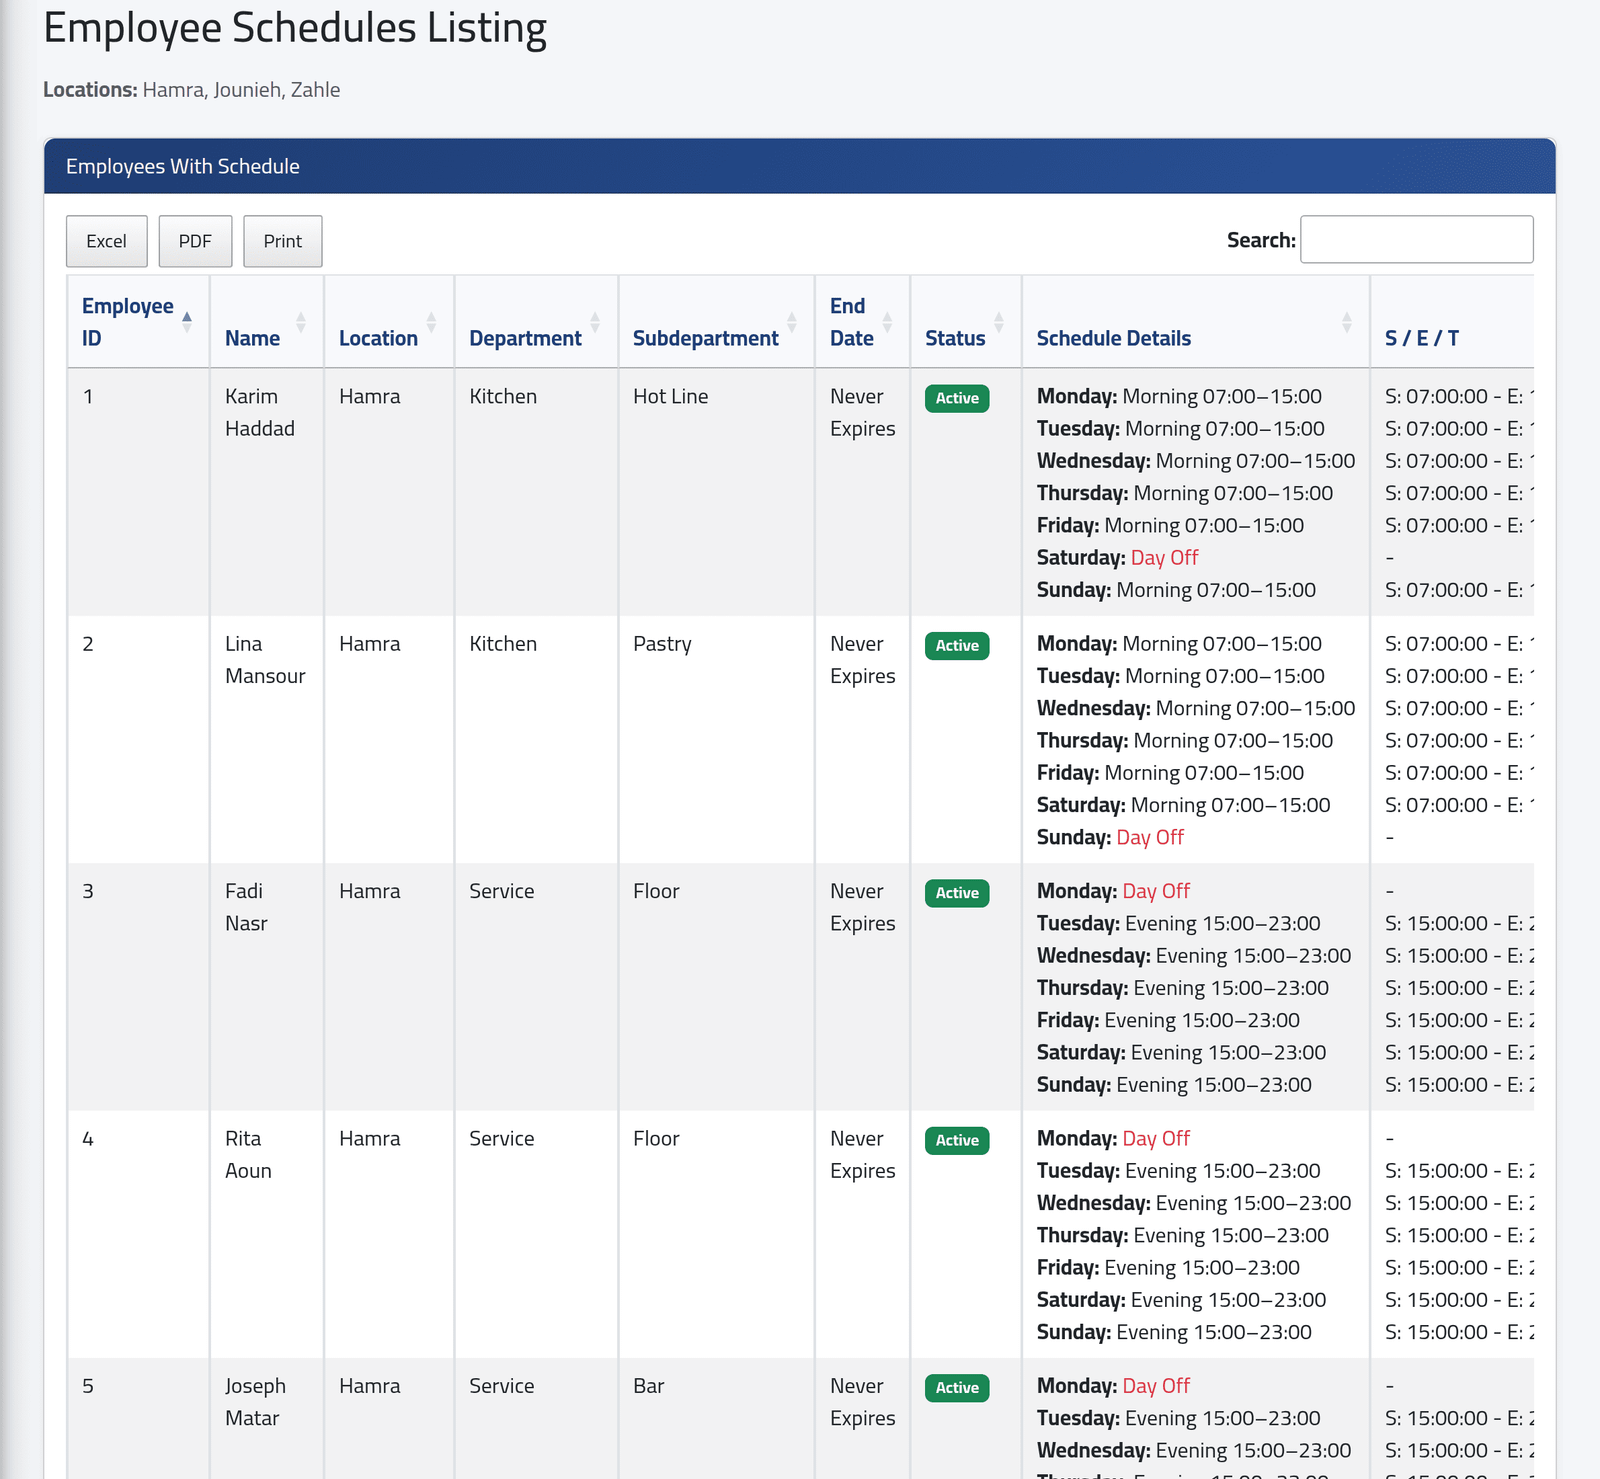Image resolution: width=1600 pixels, height=1479 pixels.
Task: Click Schedule Details sort arrows
Action: 1347,322
